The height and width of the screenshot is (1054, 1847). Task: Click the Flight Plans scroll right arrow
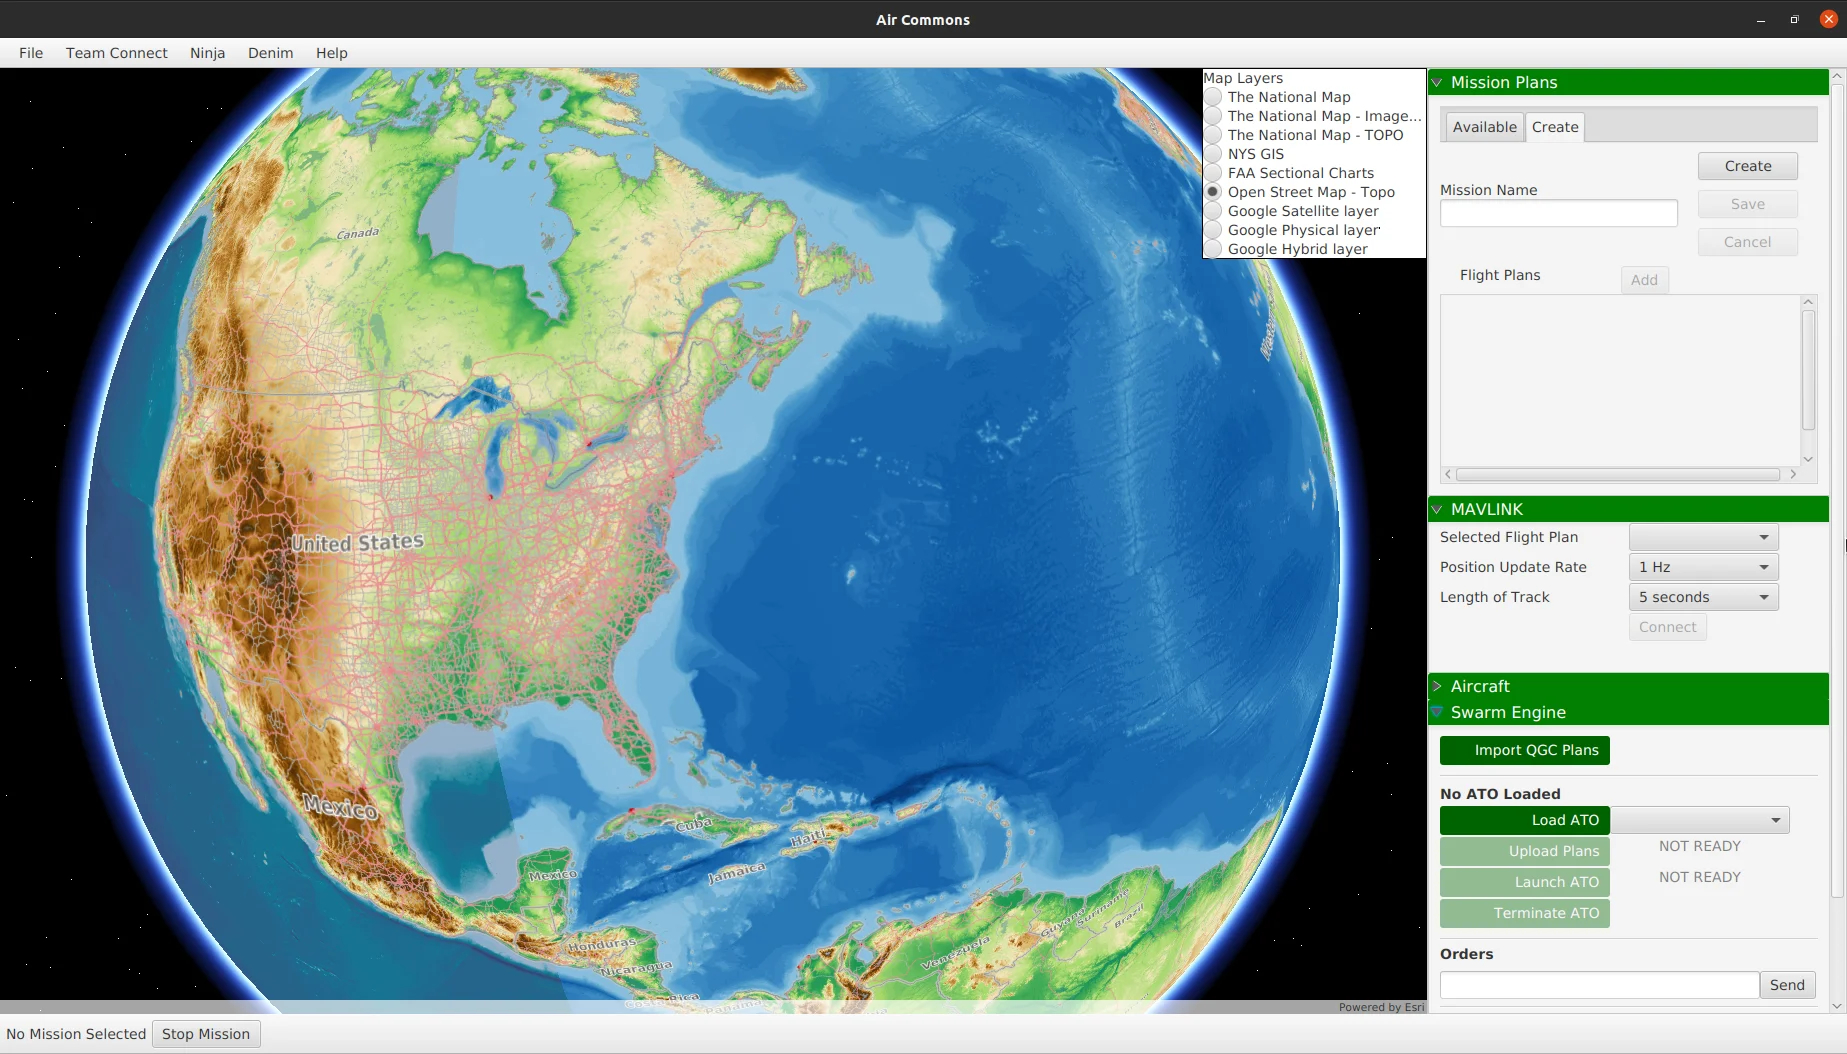click(1792, 475)
